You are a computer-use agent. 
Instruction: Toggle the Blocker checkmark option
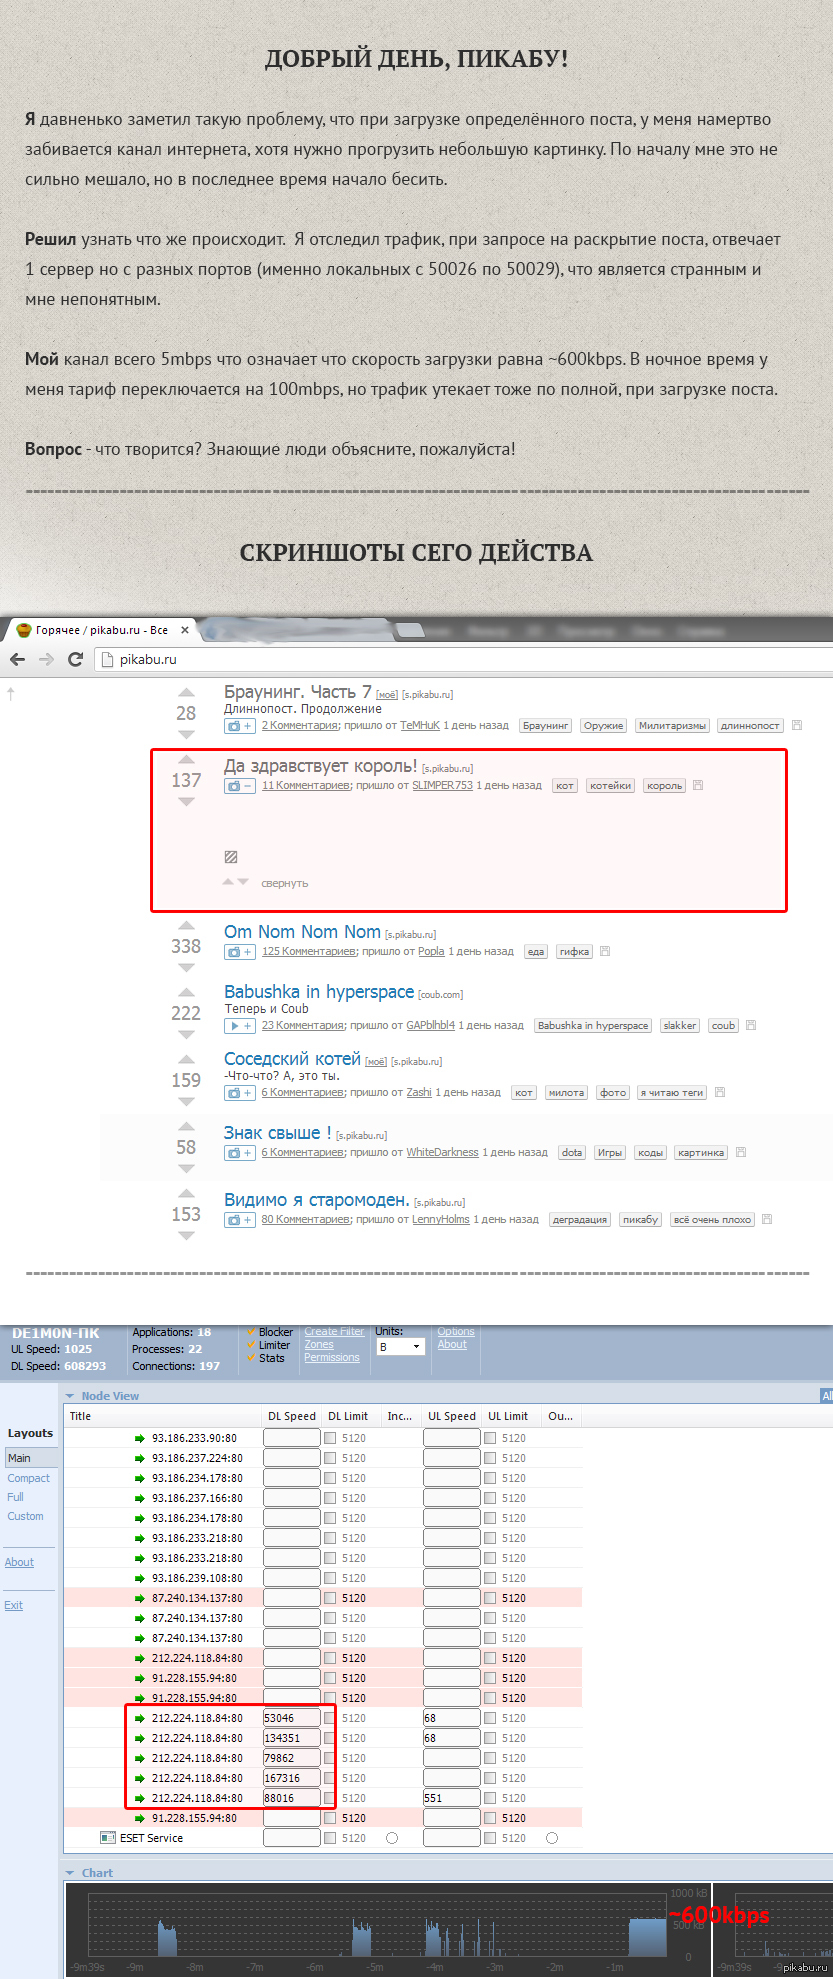click(251, 1332)
